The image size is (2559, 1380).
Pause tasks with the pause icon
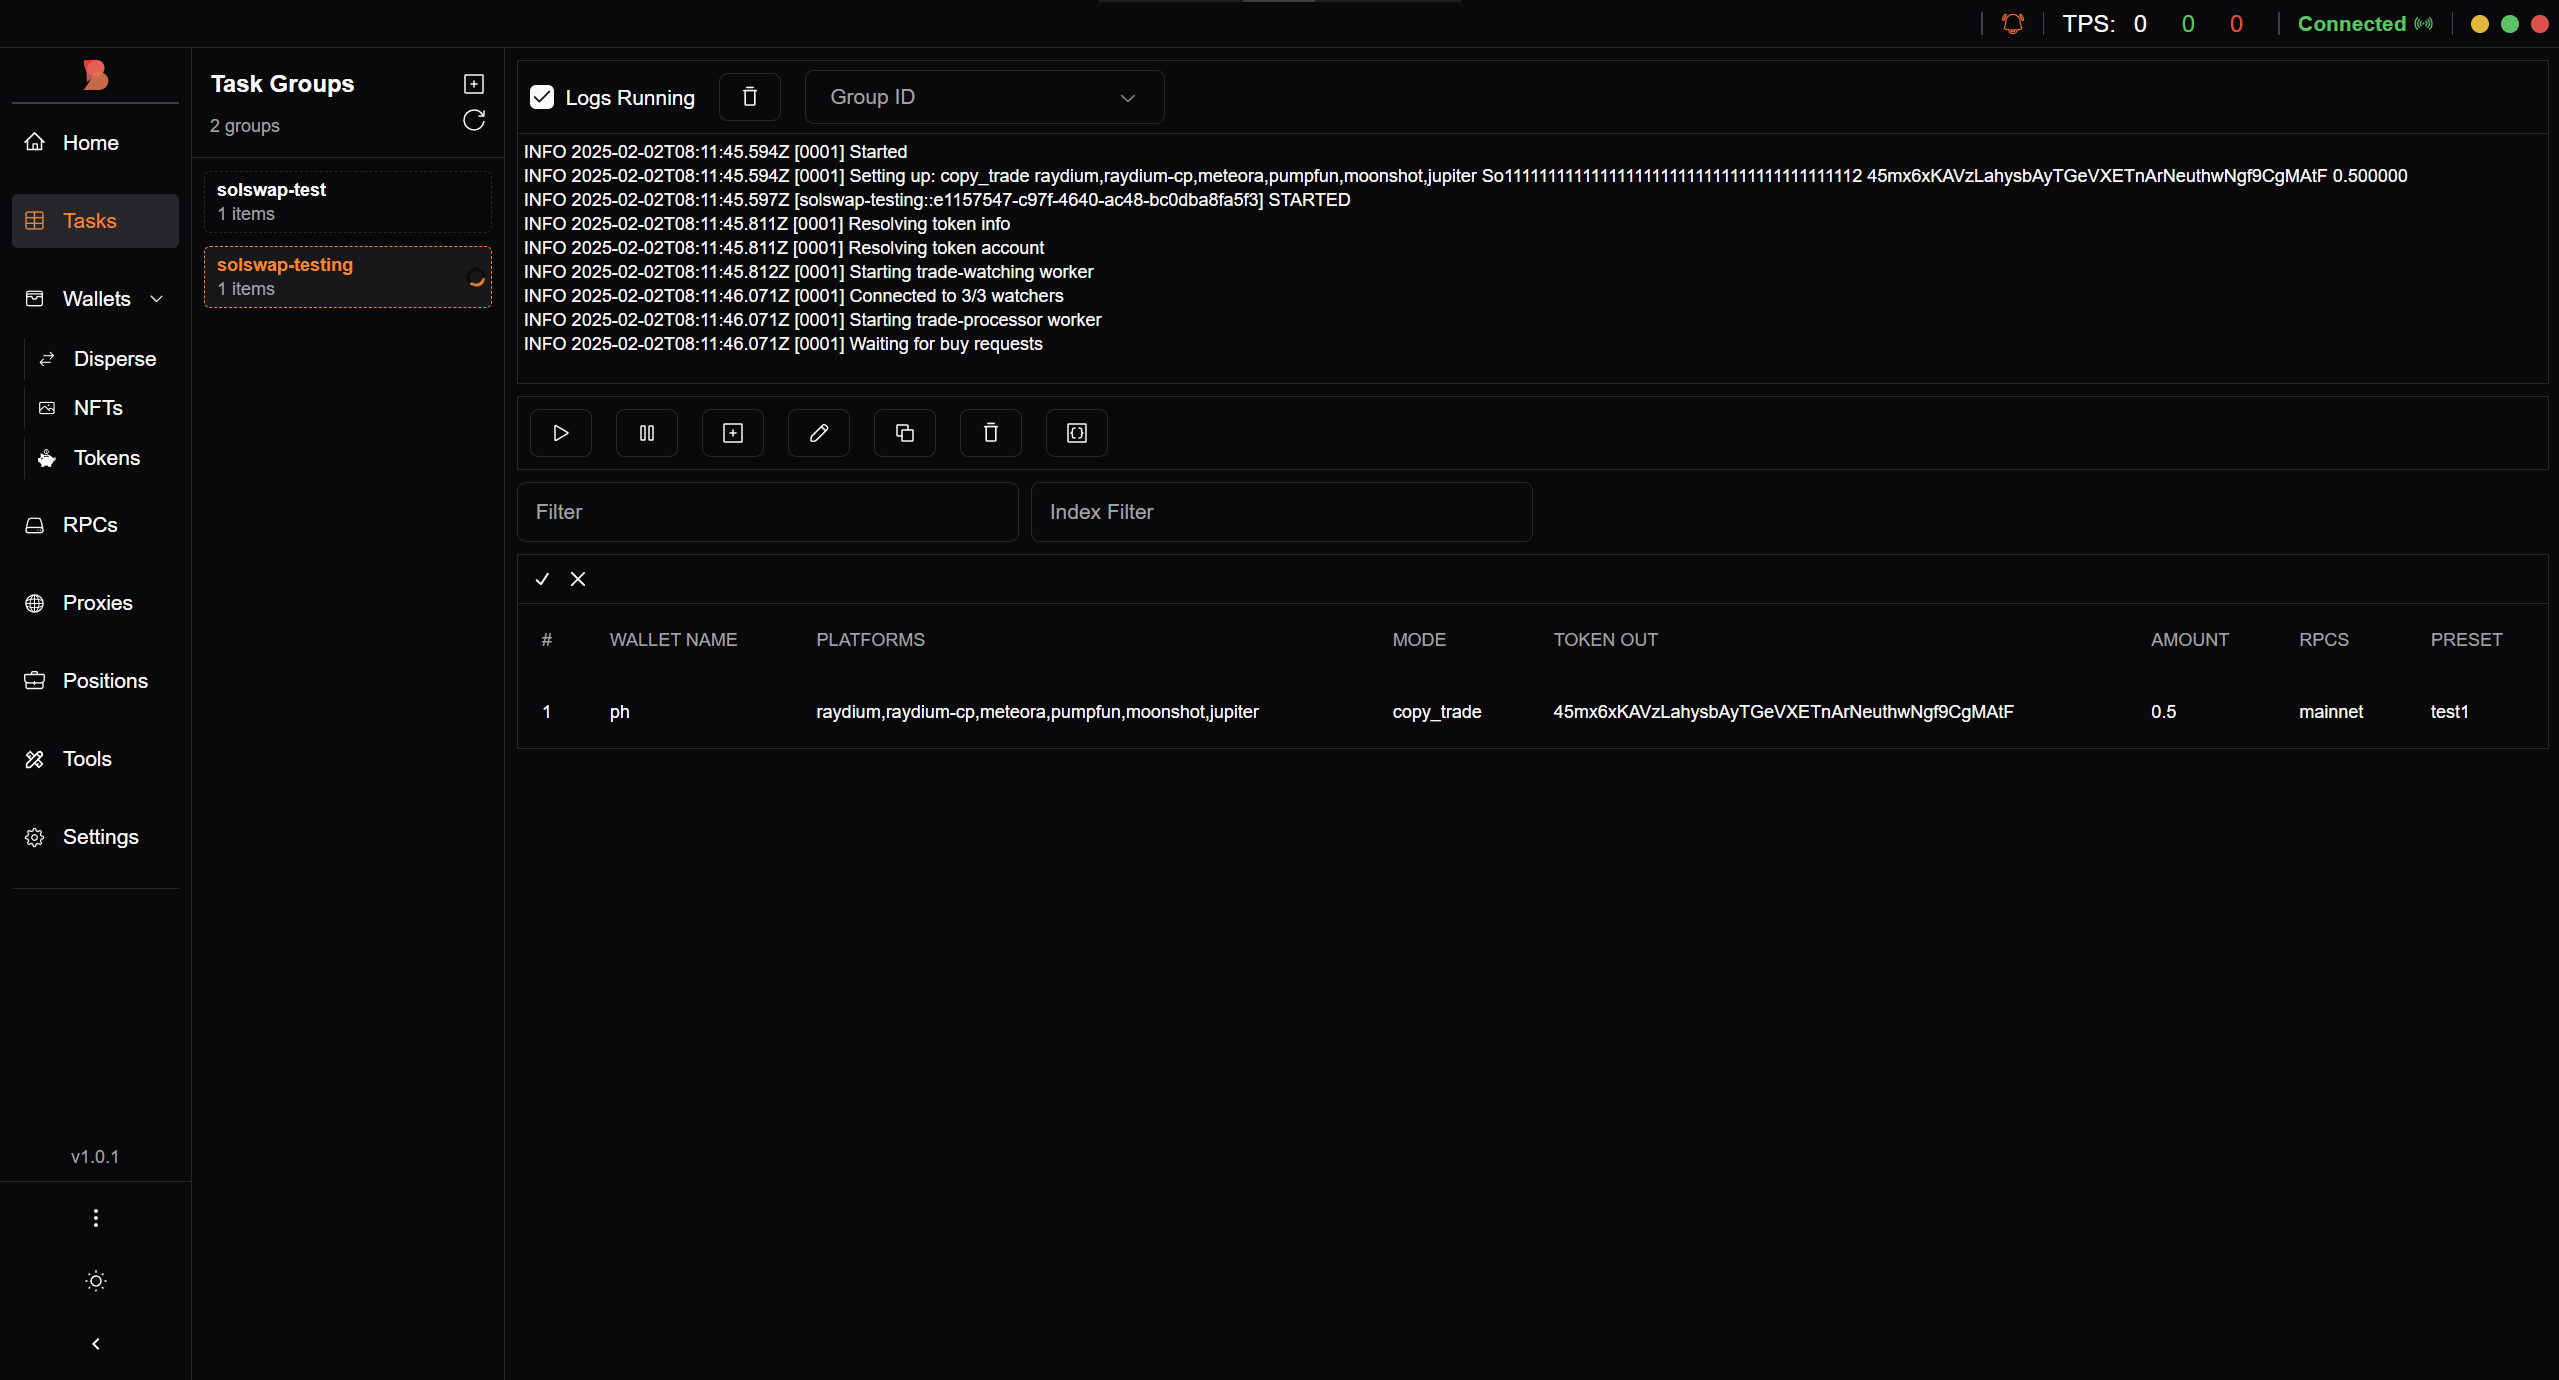point(646,433)
